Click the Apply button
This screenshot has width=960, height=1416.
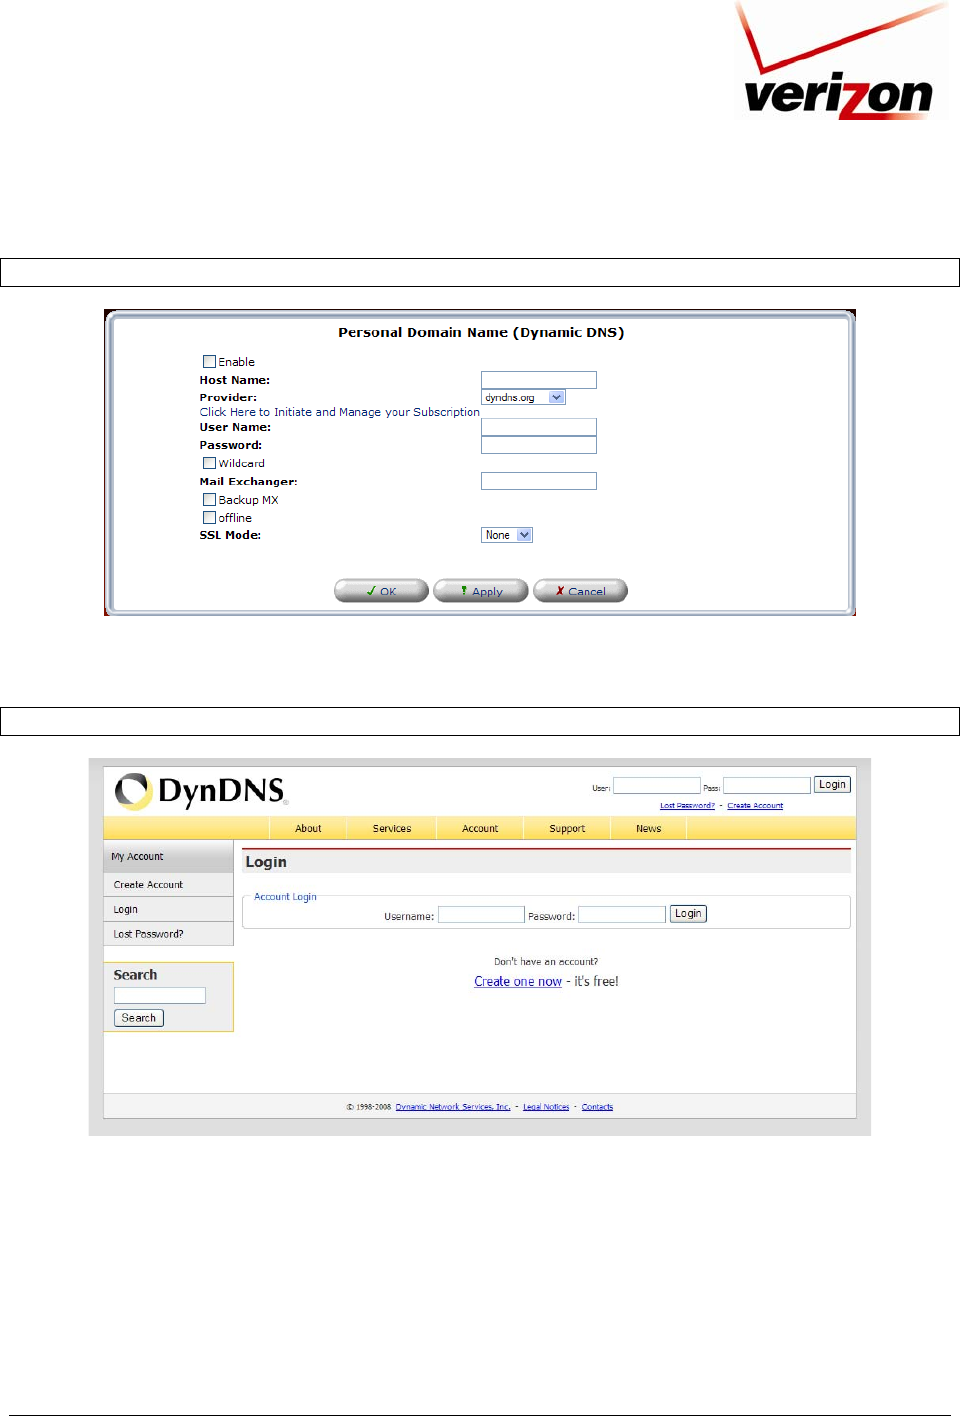480,591
